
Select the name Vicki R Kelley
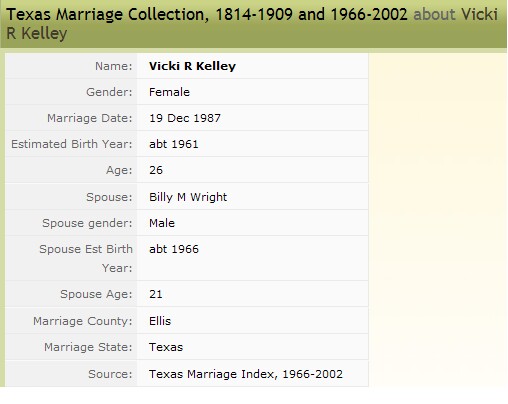click(x=192, y=66)
